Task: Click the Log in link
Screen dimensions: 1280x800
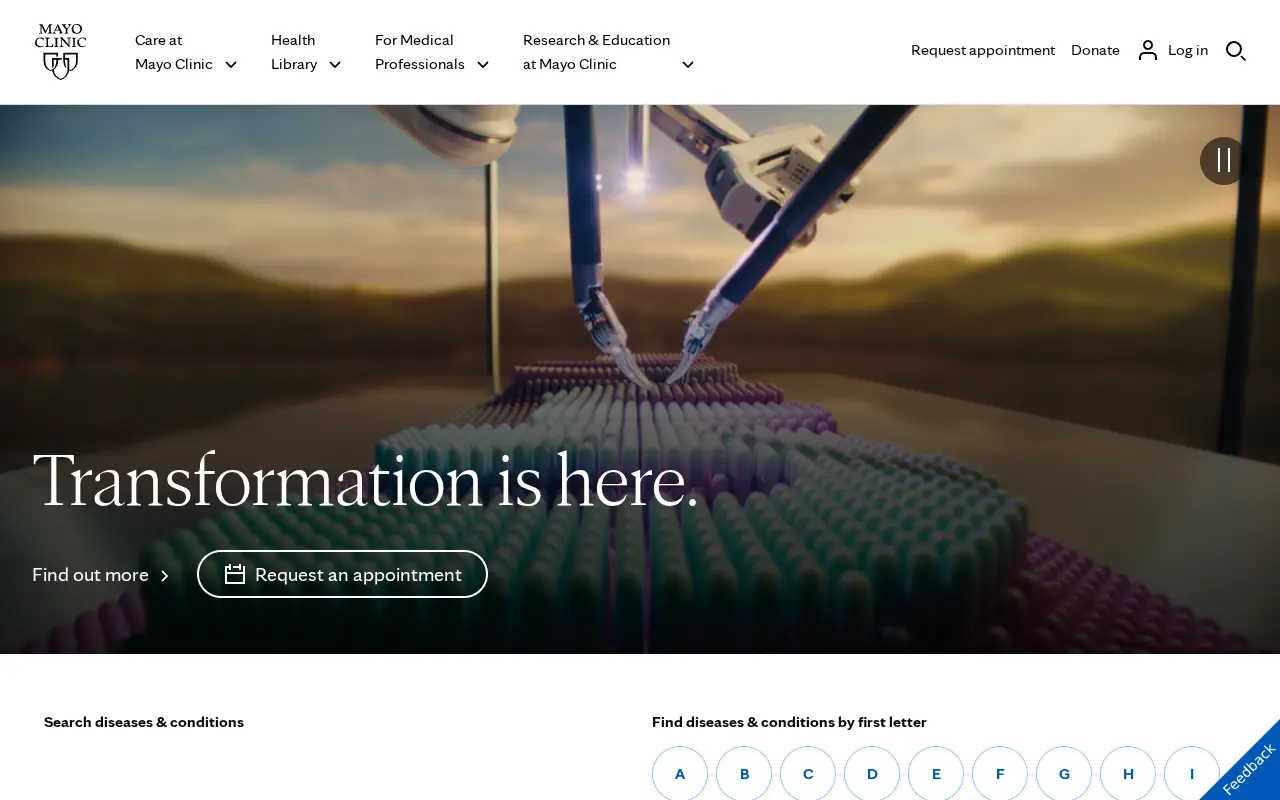Action: pyautogui.click(x=1188, y=50)
